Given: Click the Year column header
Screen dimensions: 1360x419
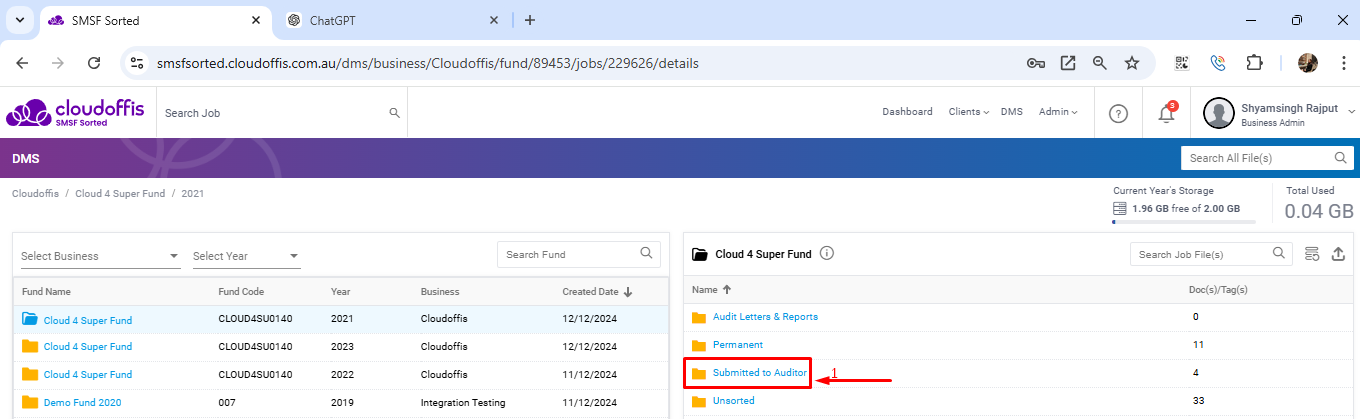Looking at the screenshot, I should point(340,292).
